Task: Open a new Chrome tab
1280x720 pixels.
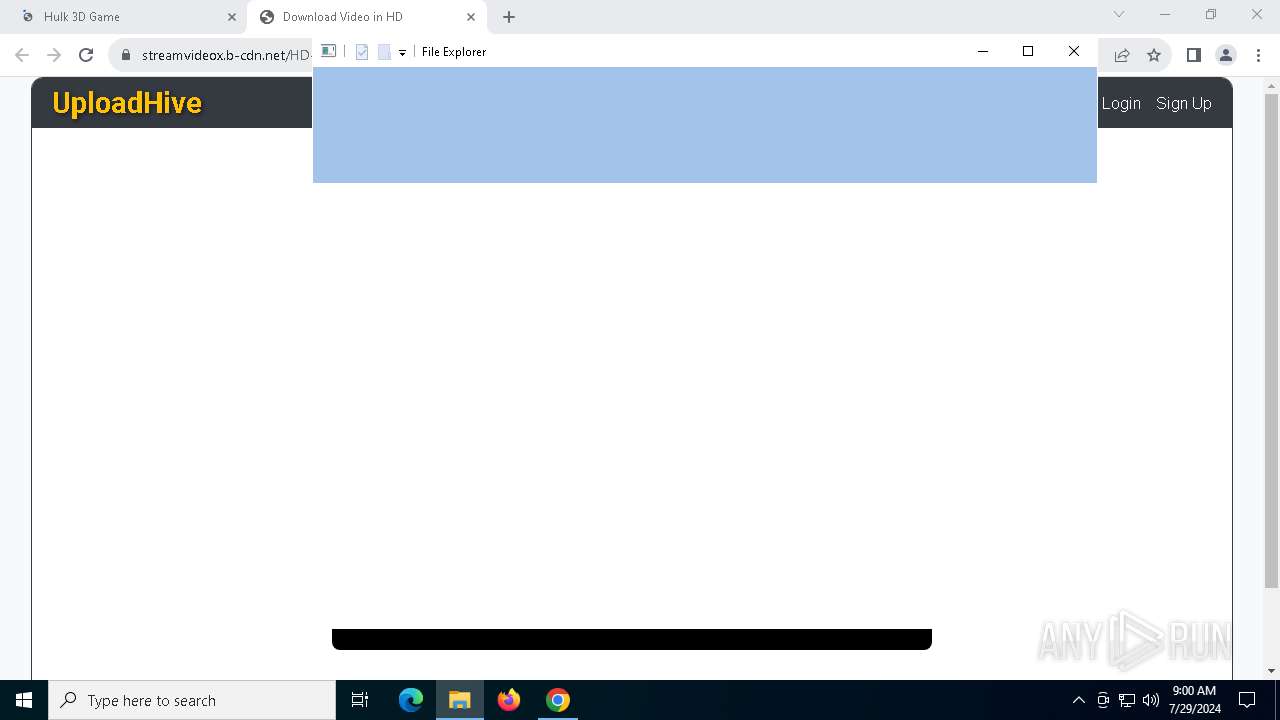Action: click(x=509, y=17)
